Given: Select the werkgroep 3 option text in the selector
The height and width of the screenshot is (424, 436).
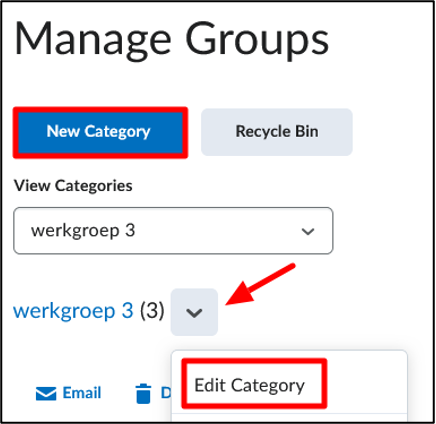Looking at the screenshot, I should click(83, 231).
